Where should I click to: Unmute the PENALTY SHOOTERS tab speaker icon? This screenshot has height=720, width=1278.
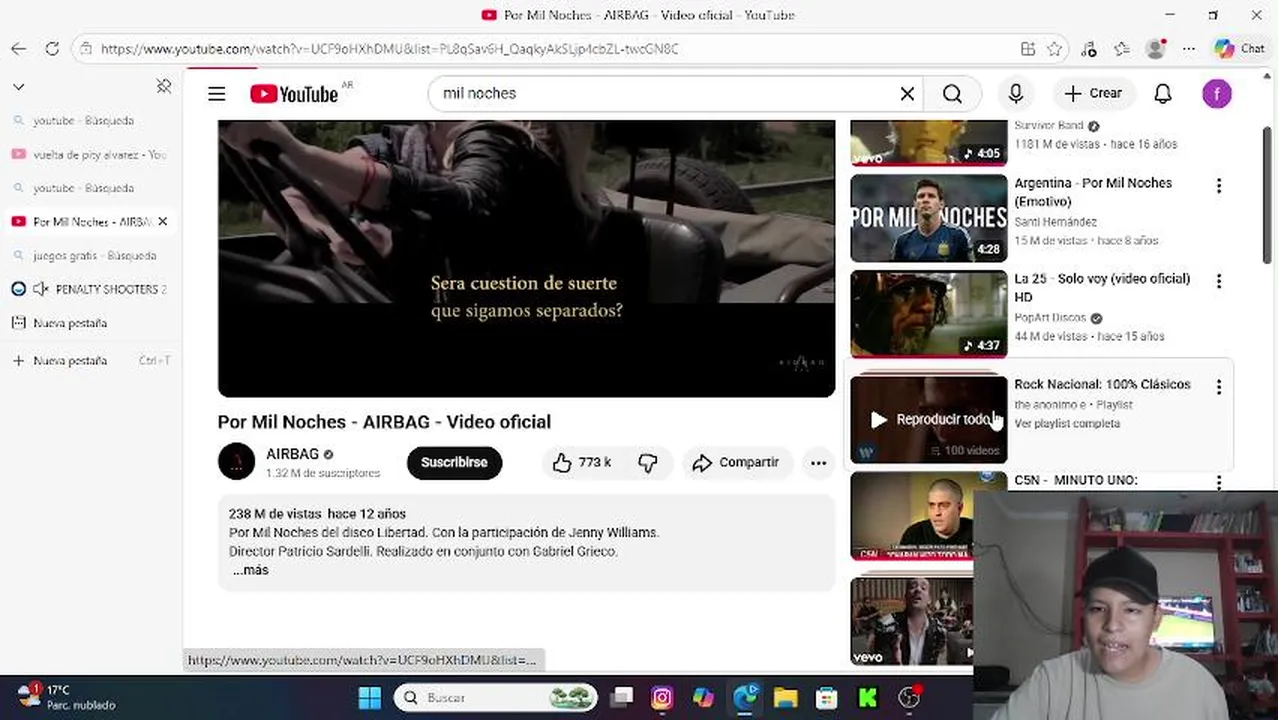pyautogui.click(x=41, y=289)
